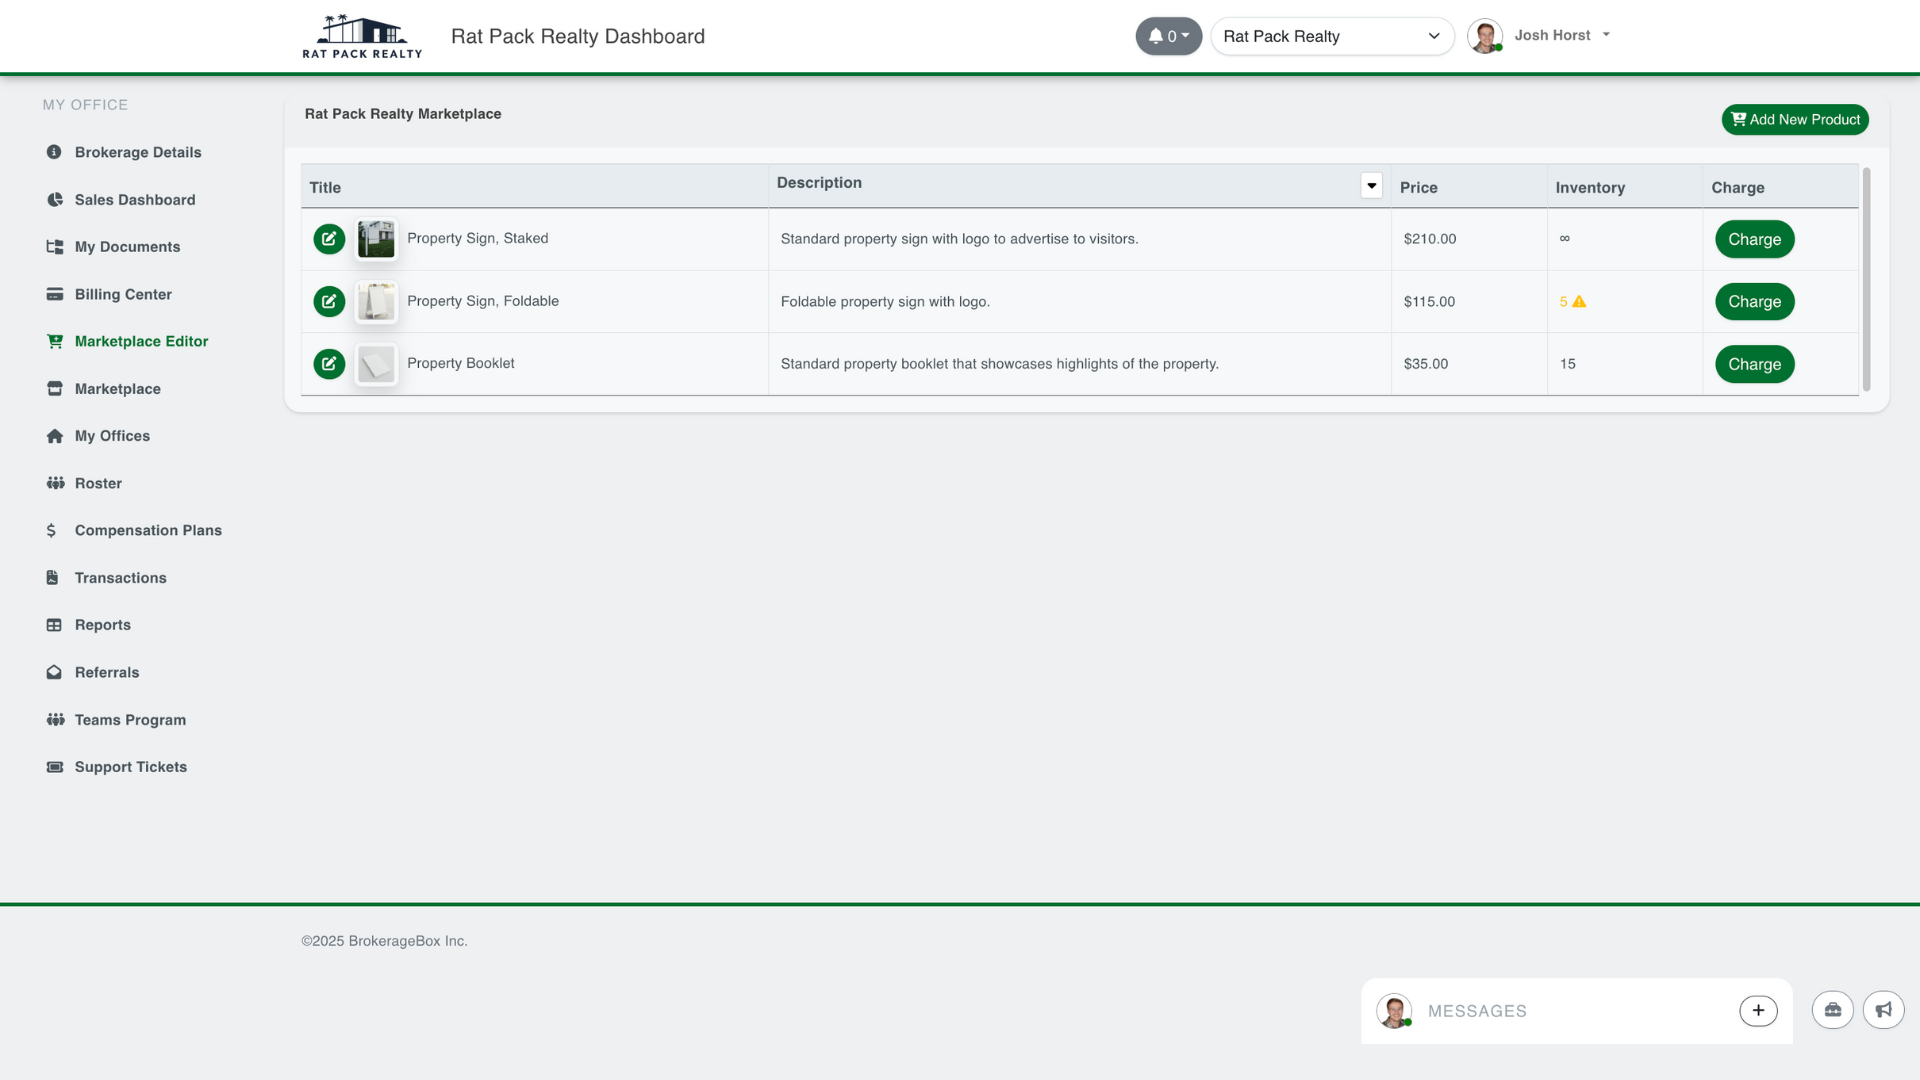Charge for Property Sign, Foldable
The height and width of the screenshot is (1080, 1920).
(x=1754, y=302)
